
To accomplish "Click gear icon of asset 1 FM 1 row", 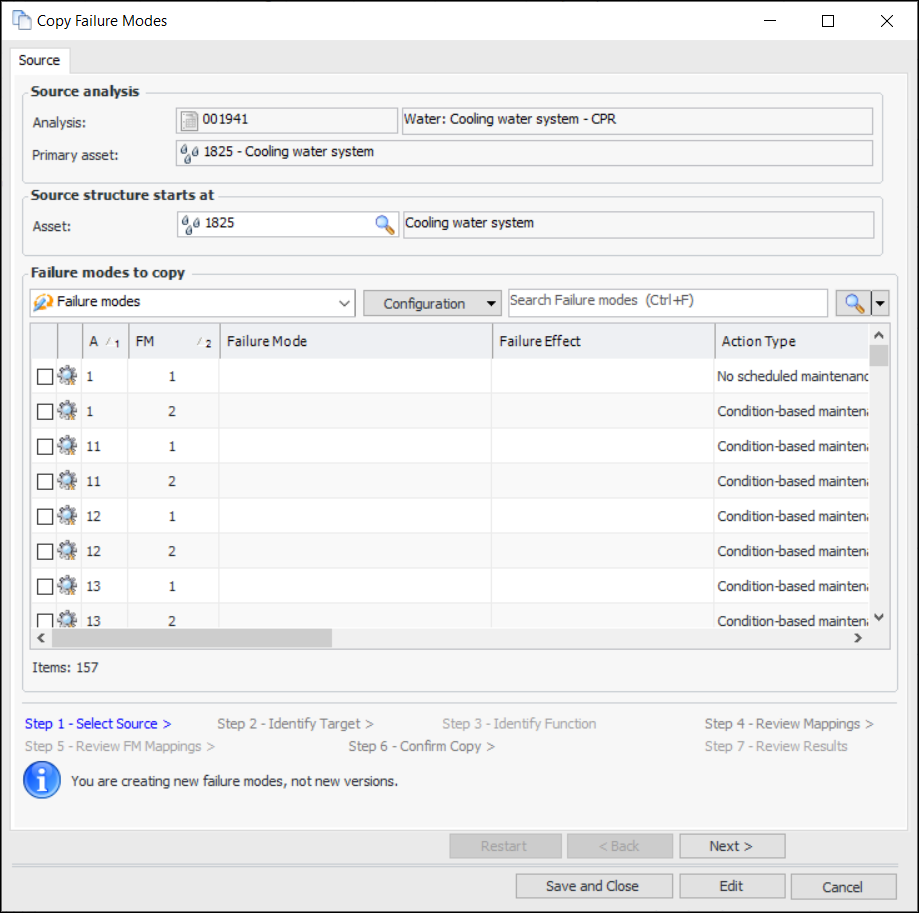I will click(68, 377).
